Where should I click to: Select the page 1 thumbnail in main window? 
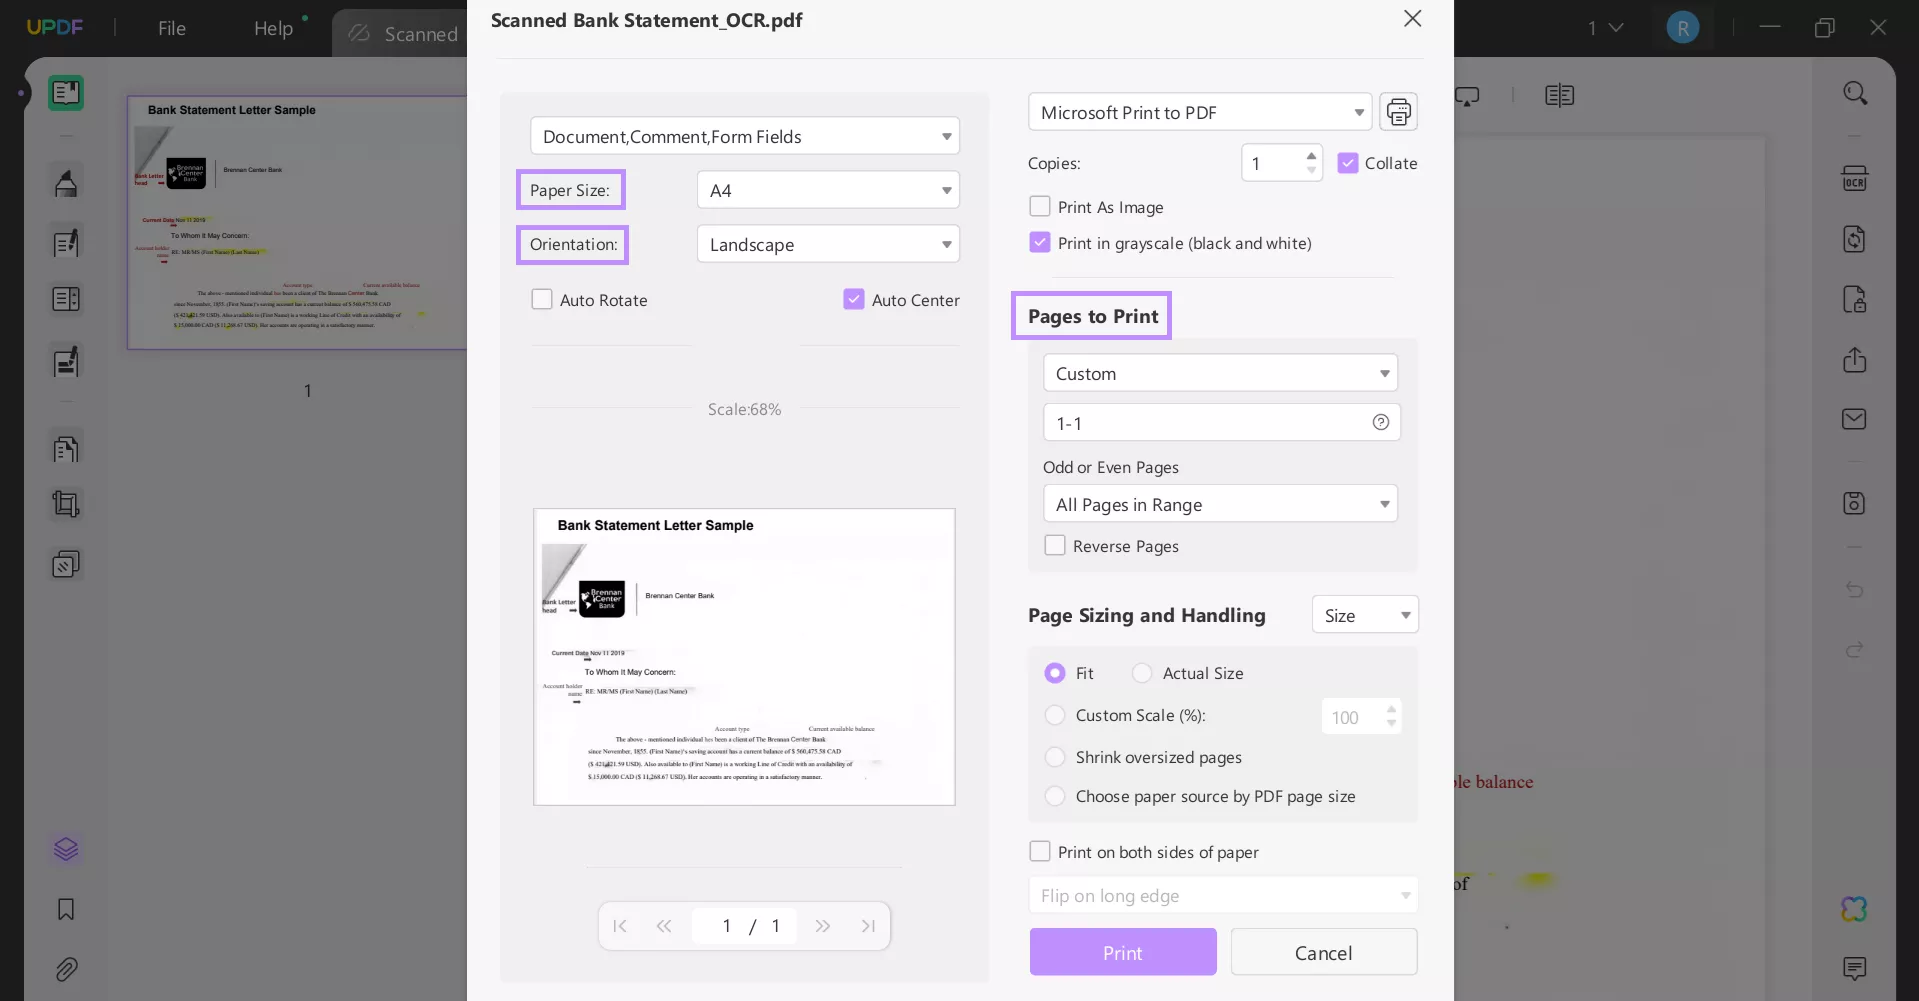pos(297,222)
